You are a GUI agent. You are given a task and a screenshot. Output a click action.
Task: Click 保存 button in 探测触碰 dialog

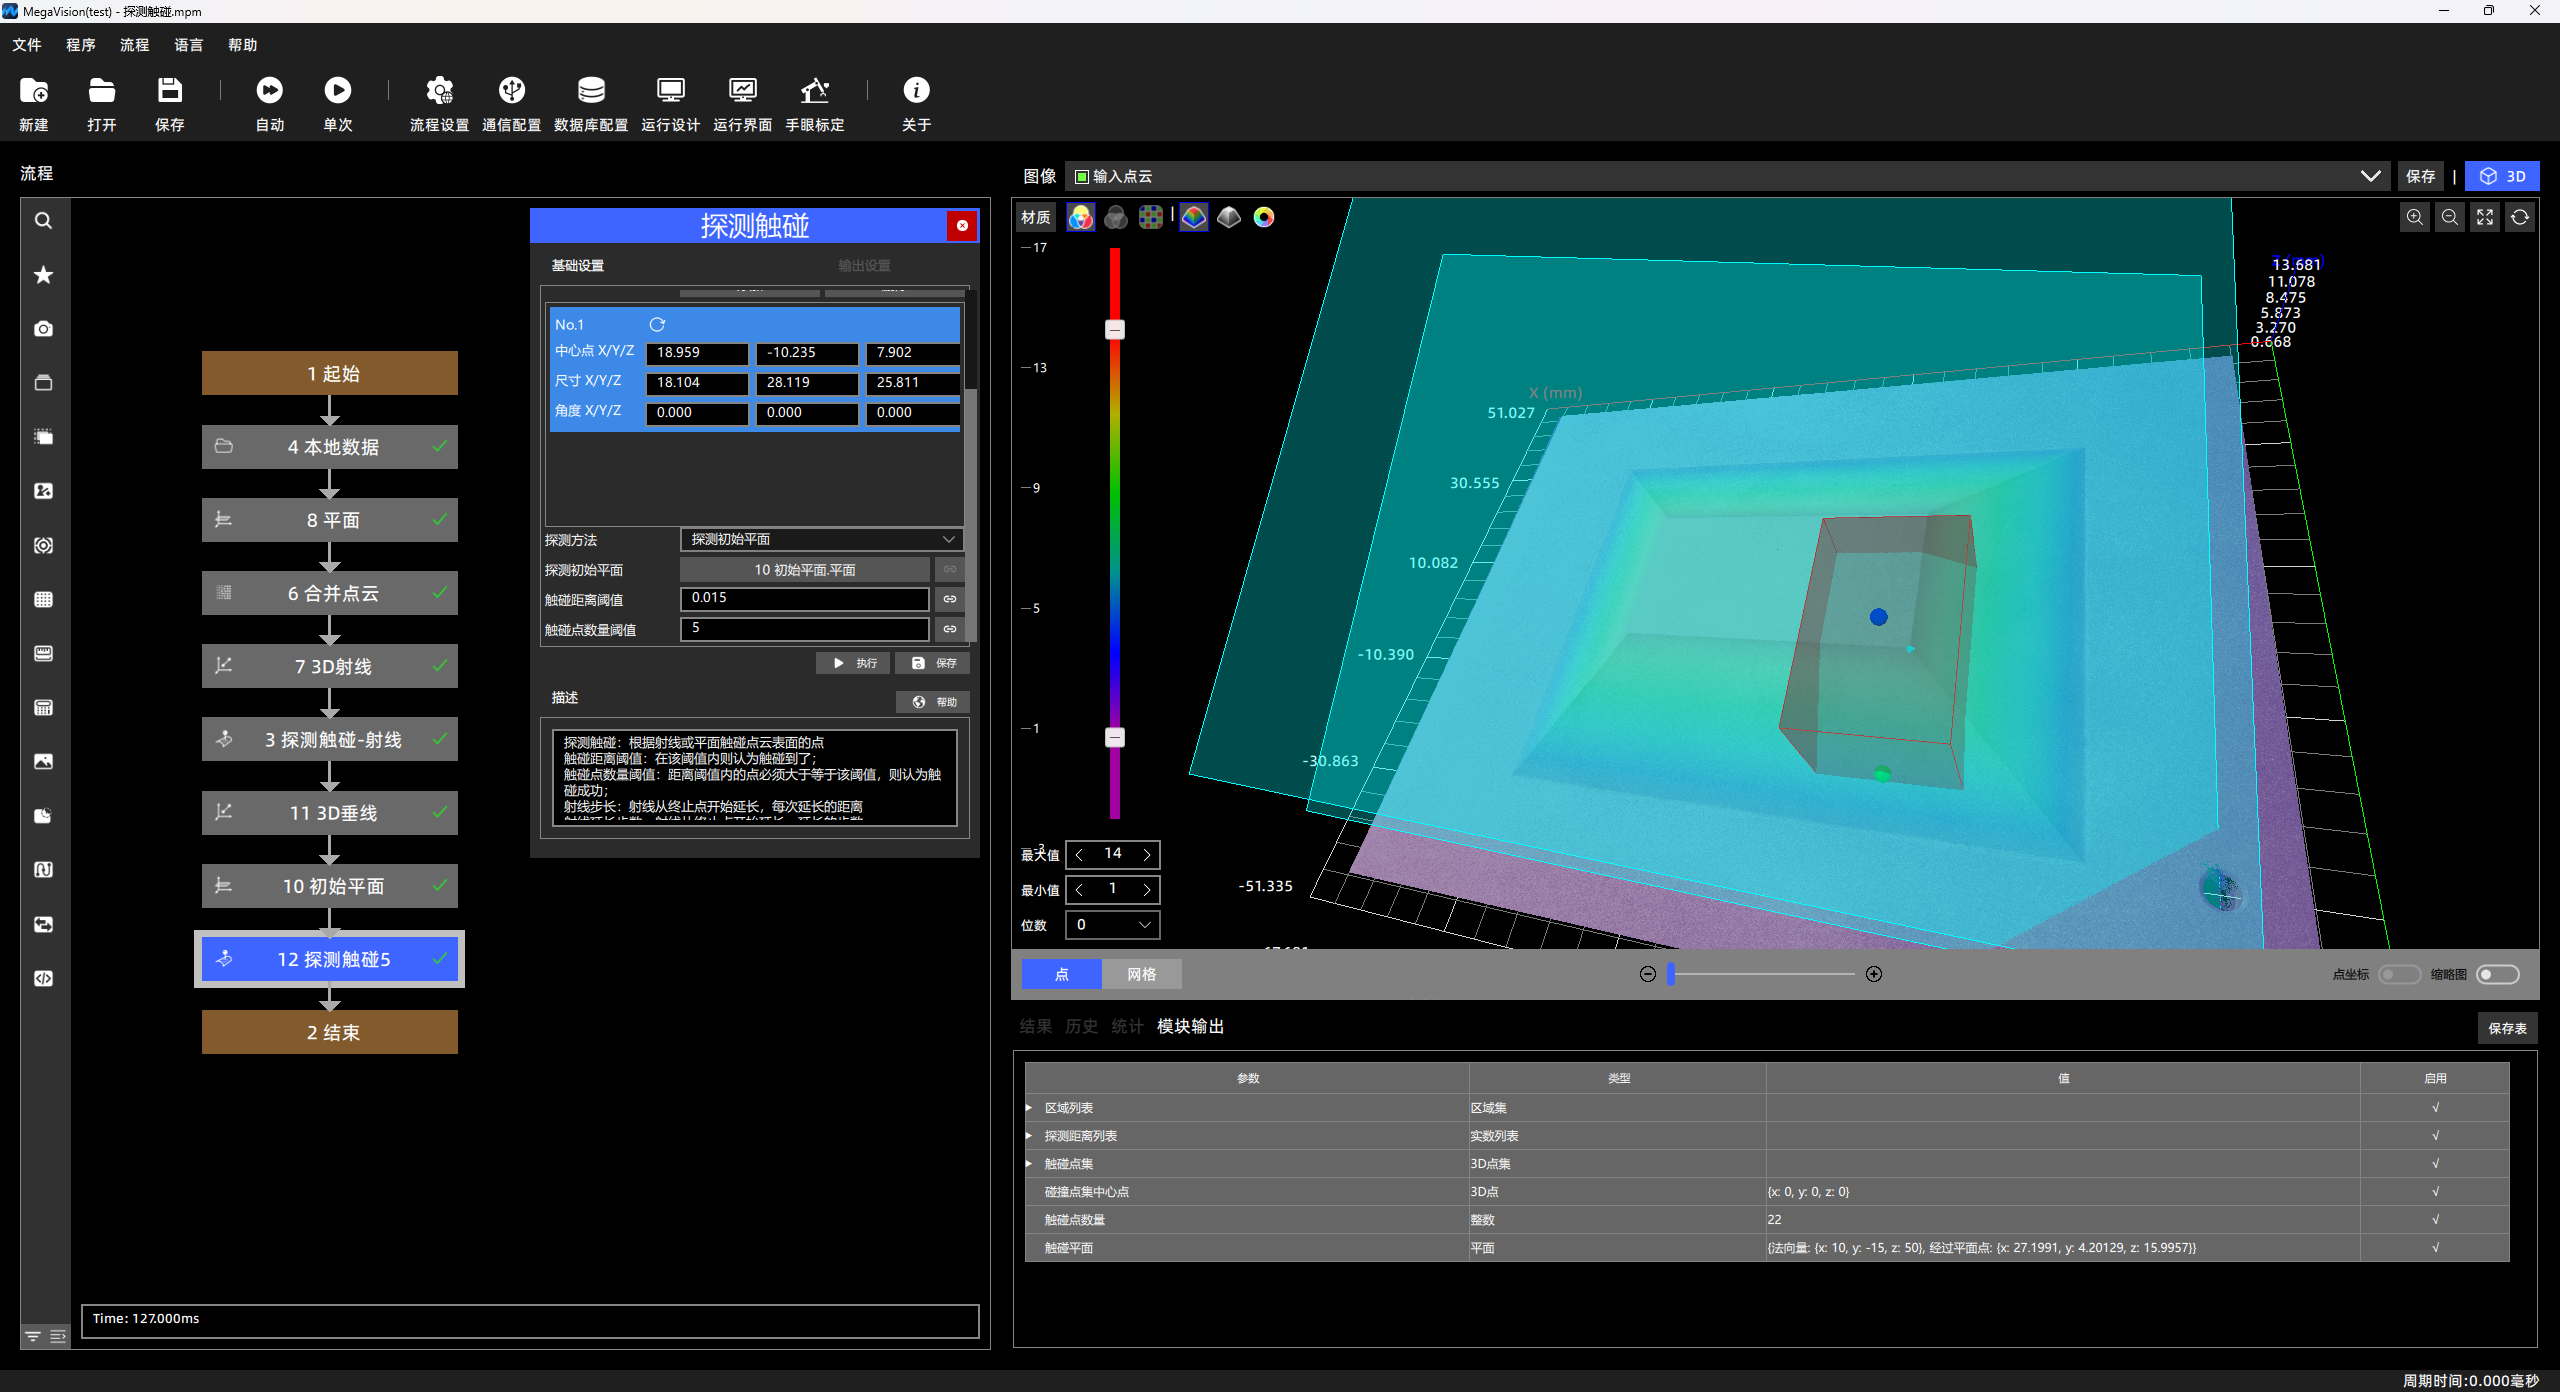coord(933,663)
